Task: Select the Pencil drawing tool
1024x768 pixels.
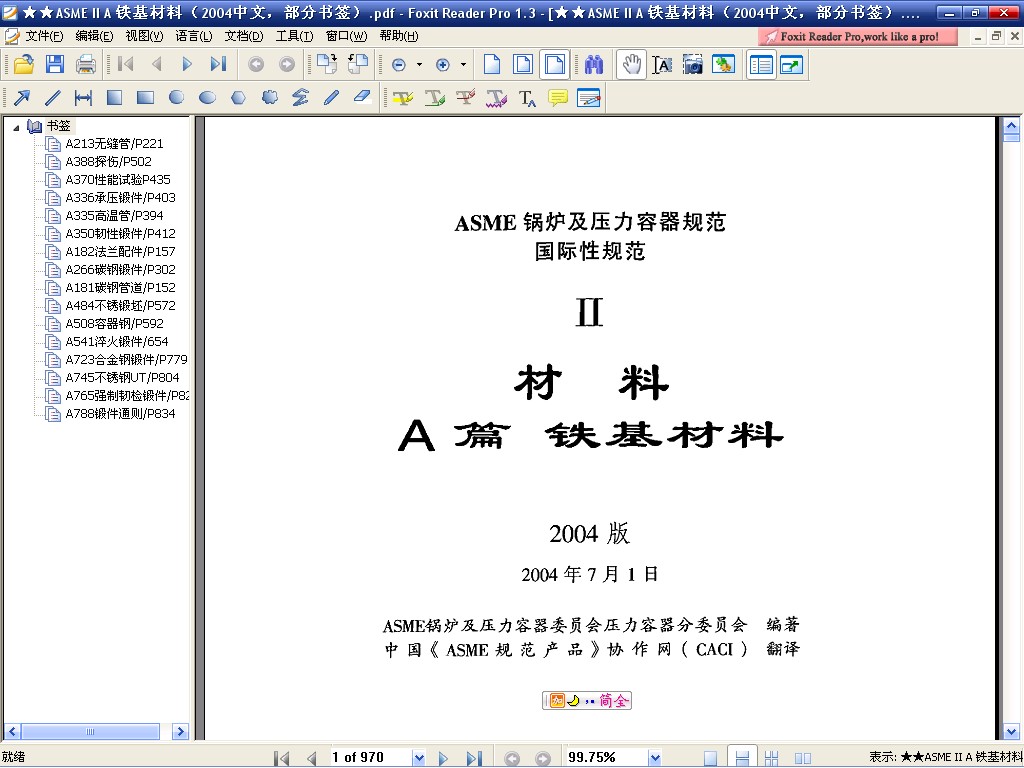Action: [x=331, y=98]
